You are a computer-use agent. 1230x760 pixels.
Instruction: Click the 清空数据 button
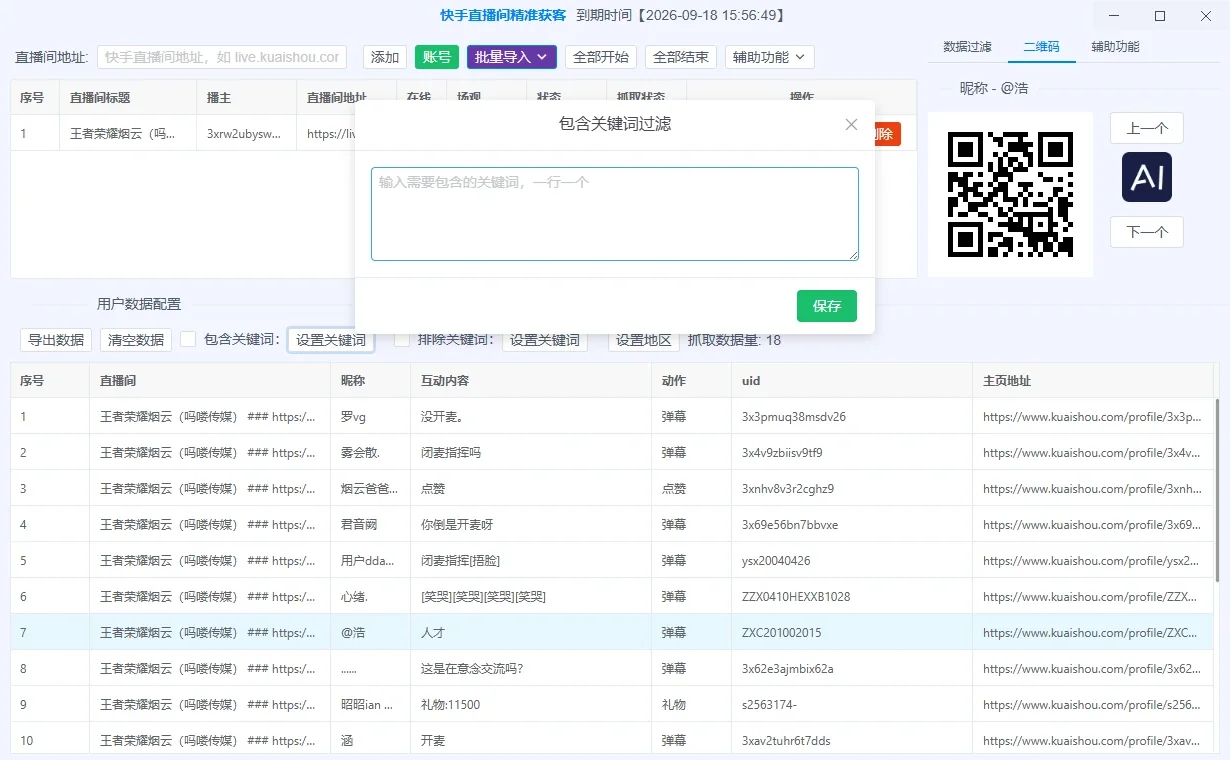[136, 340]
